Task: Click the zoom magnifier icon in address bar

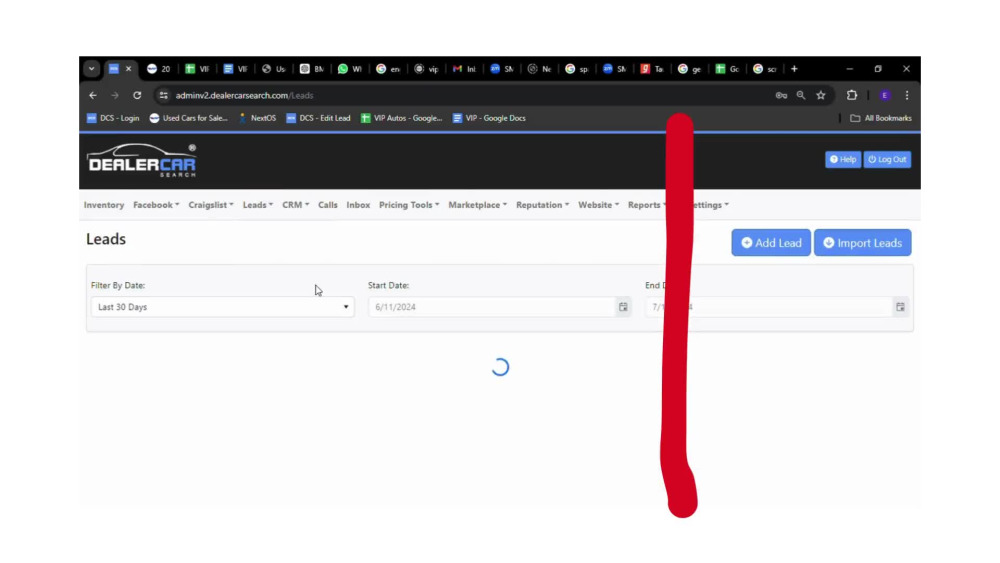Action: point(801,96)
